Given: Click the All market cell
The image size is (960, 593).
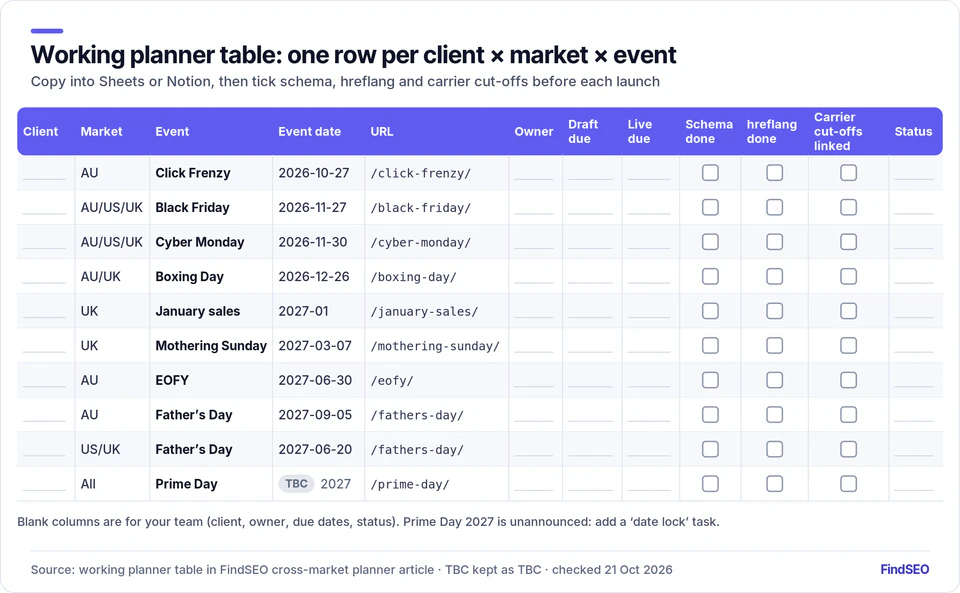Looking at the screenshot, I should (x=88, y=484).
